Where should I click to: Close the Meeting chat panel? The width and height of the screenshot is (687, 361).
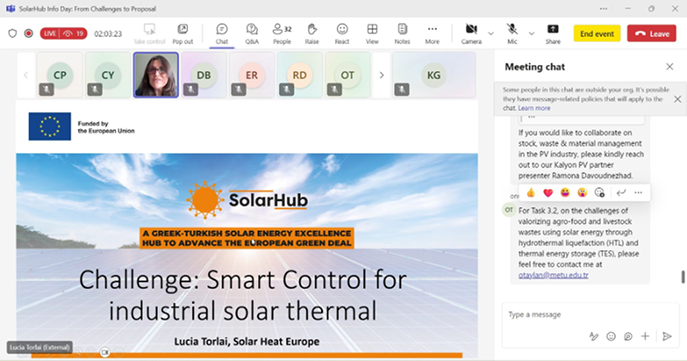(669, 67)
